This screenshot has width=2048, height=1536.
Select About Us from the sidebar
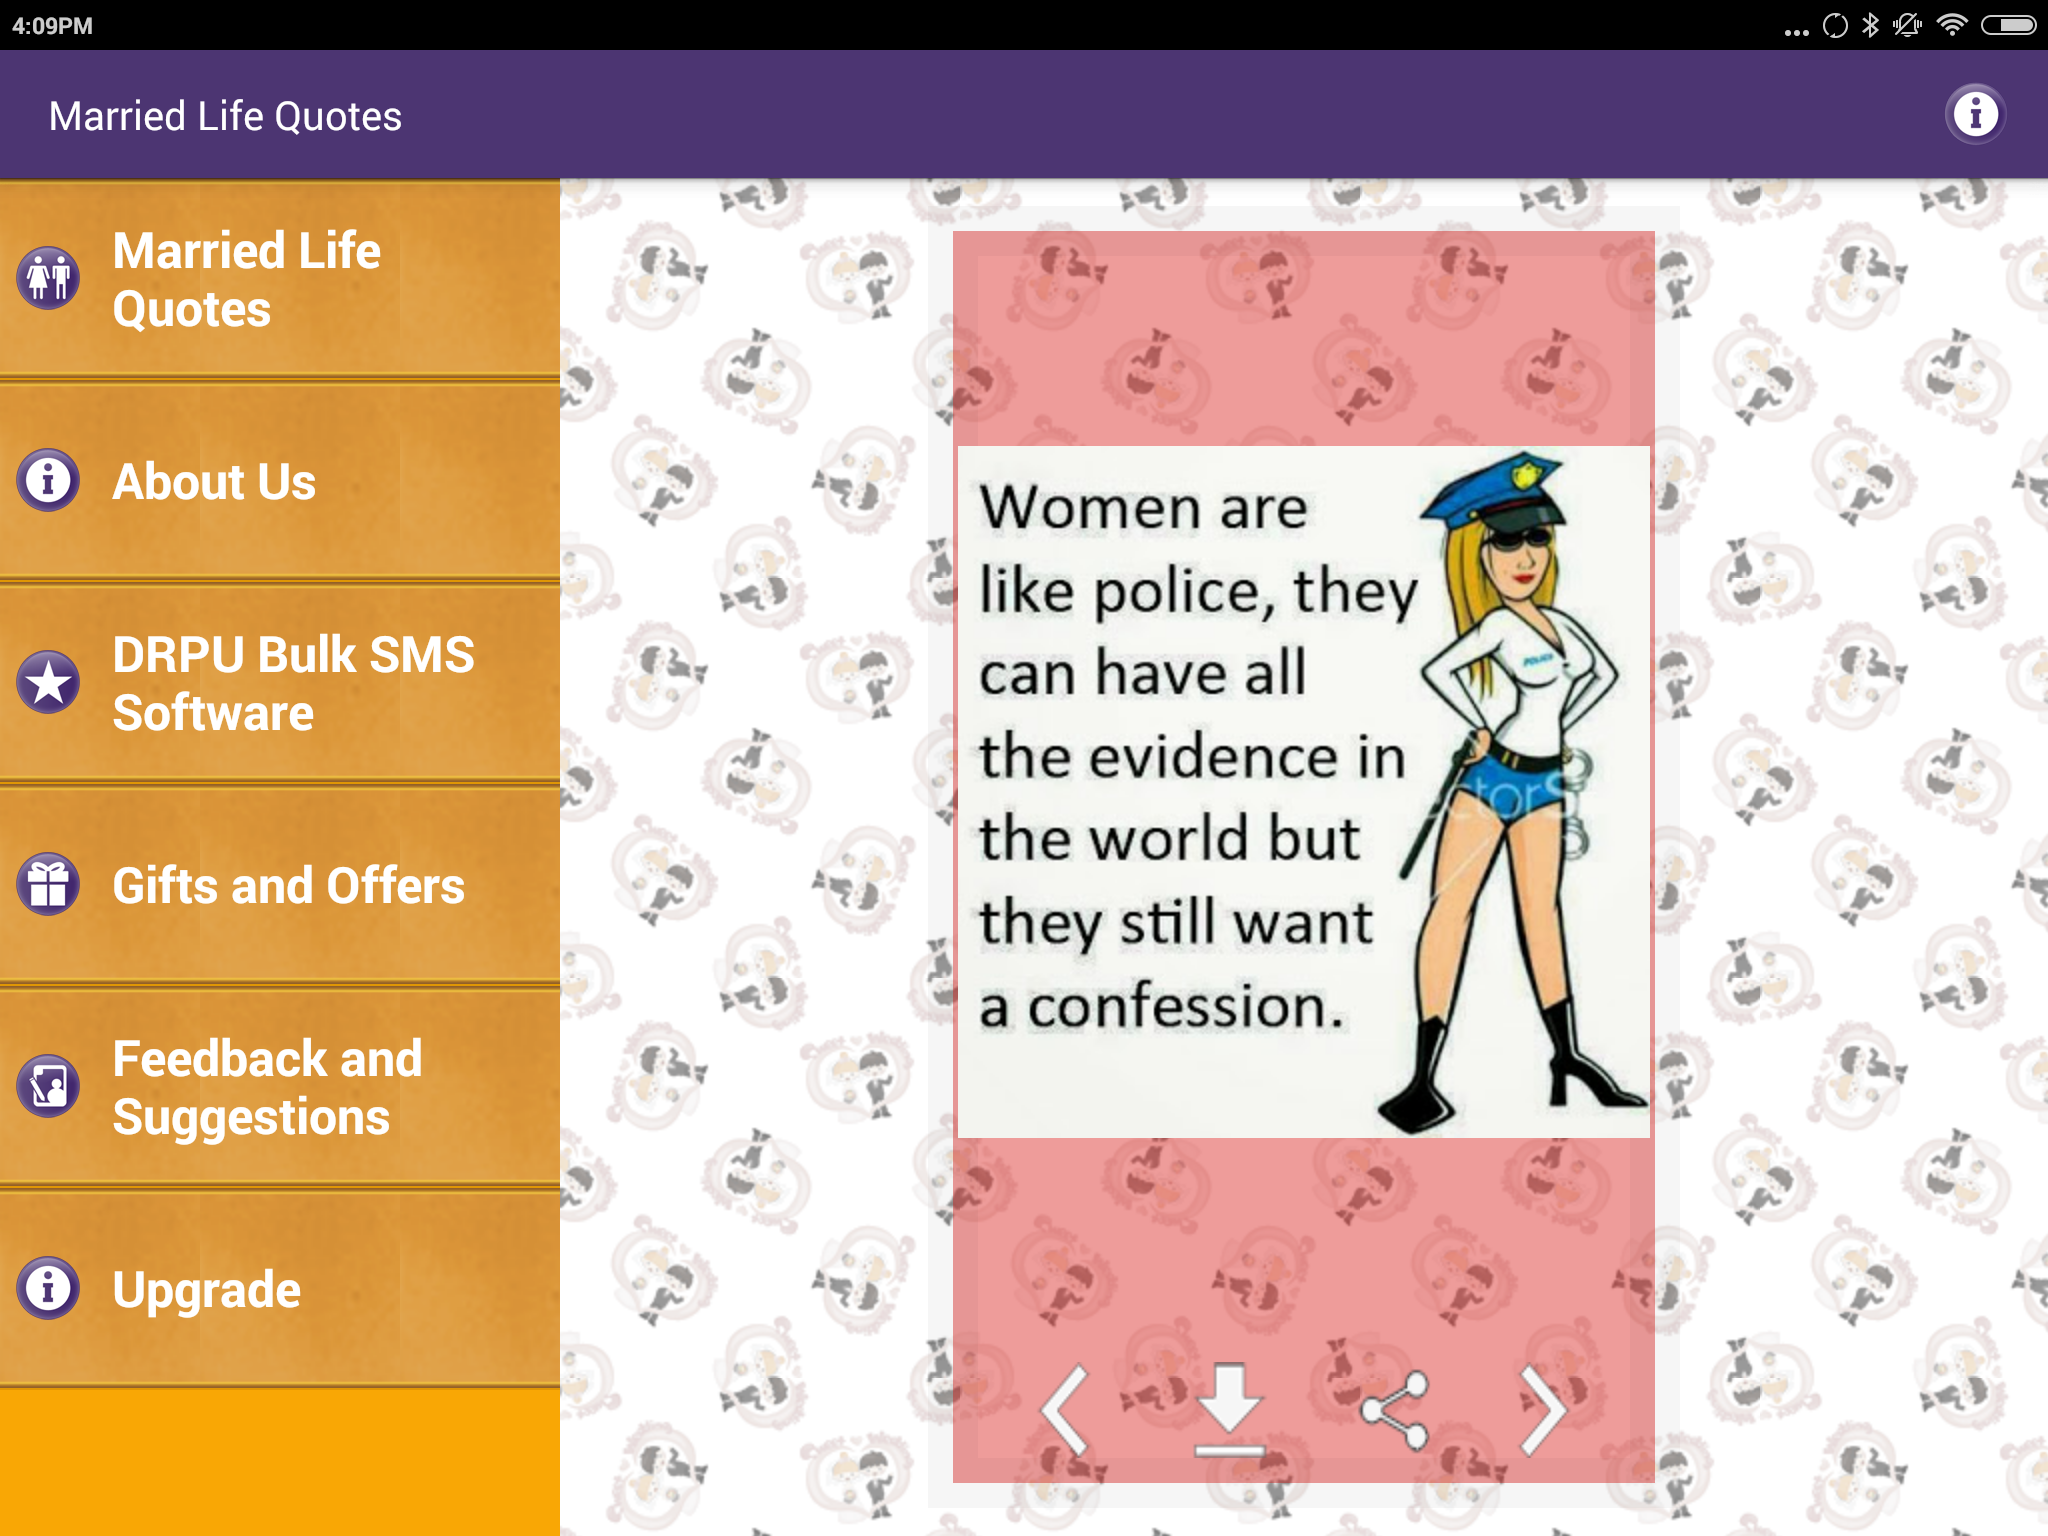coord(214,482)
